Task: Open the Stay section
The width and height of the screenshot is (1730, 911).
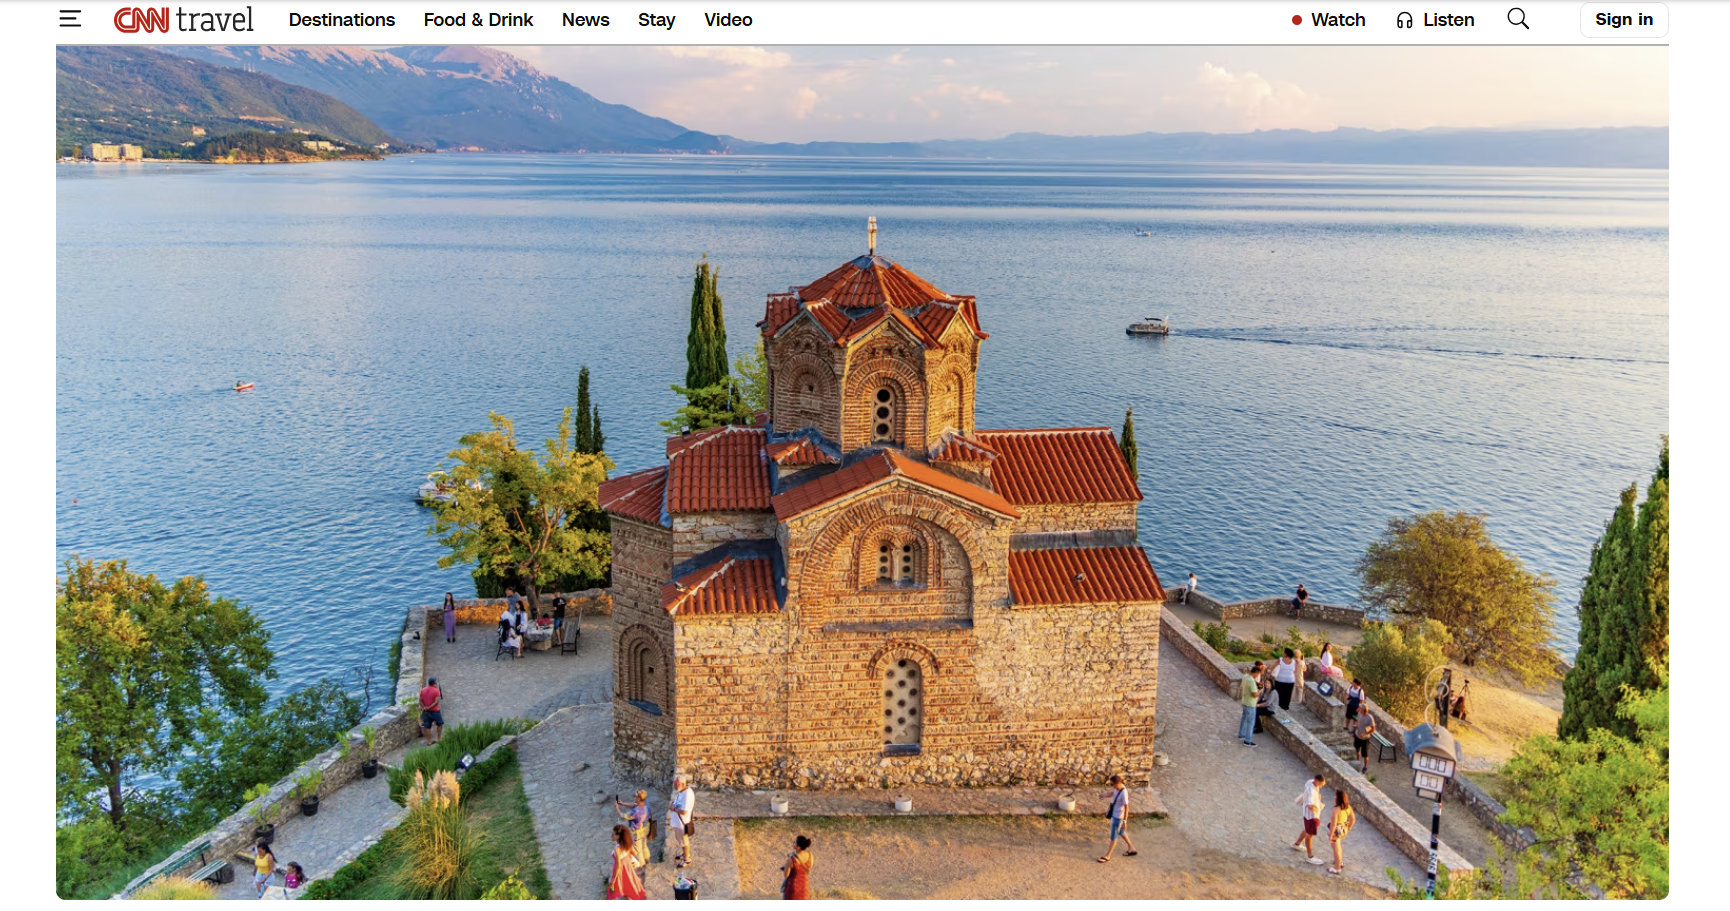Action: (656, 20)
